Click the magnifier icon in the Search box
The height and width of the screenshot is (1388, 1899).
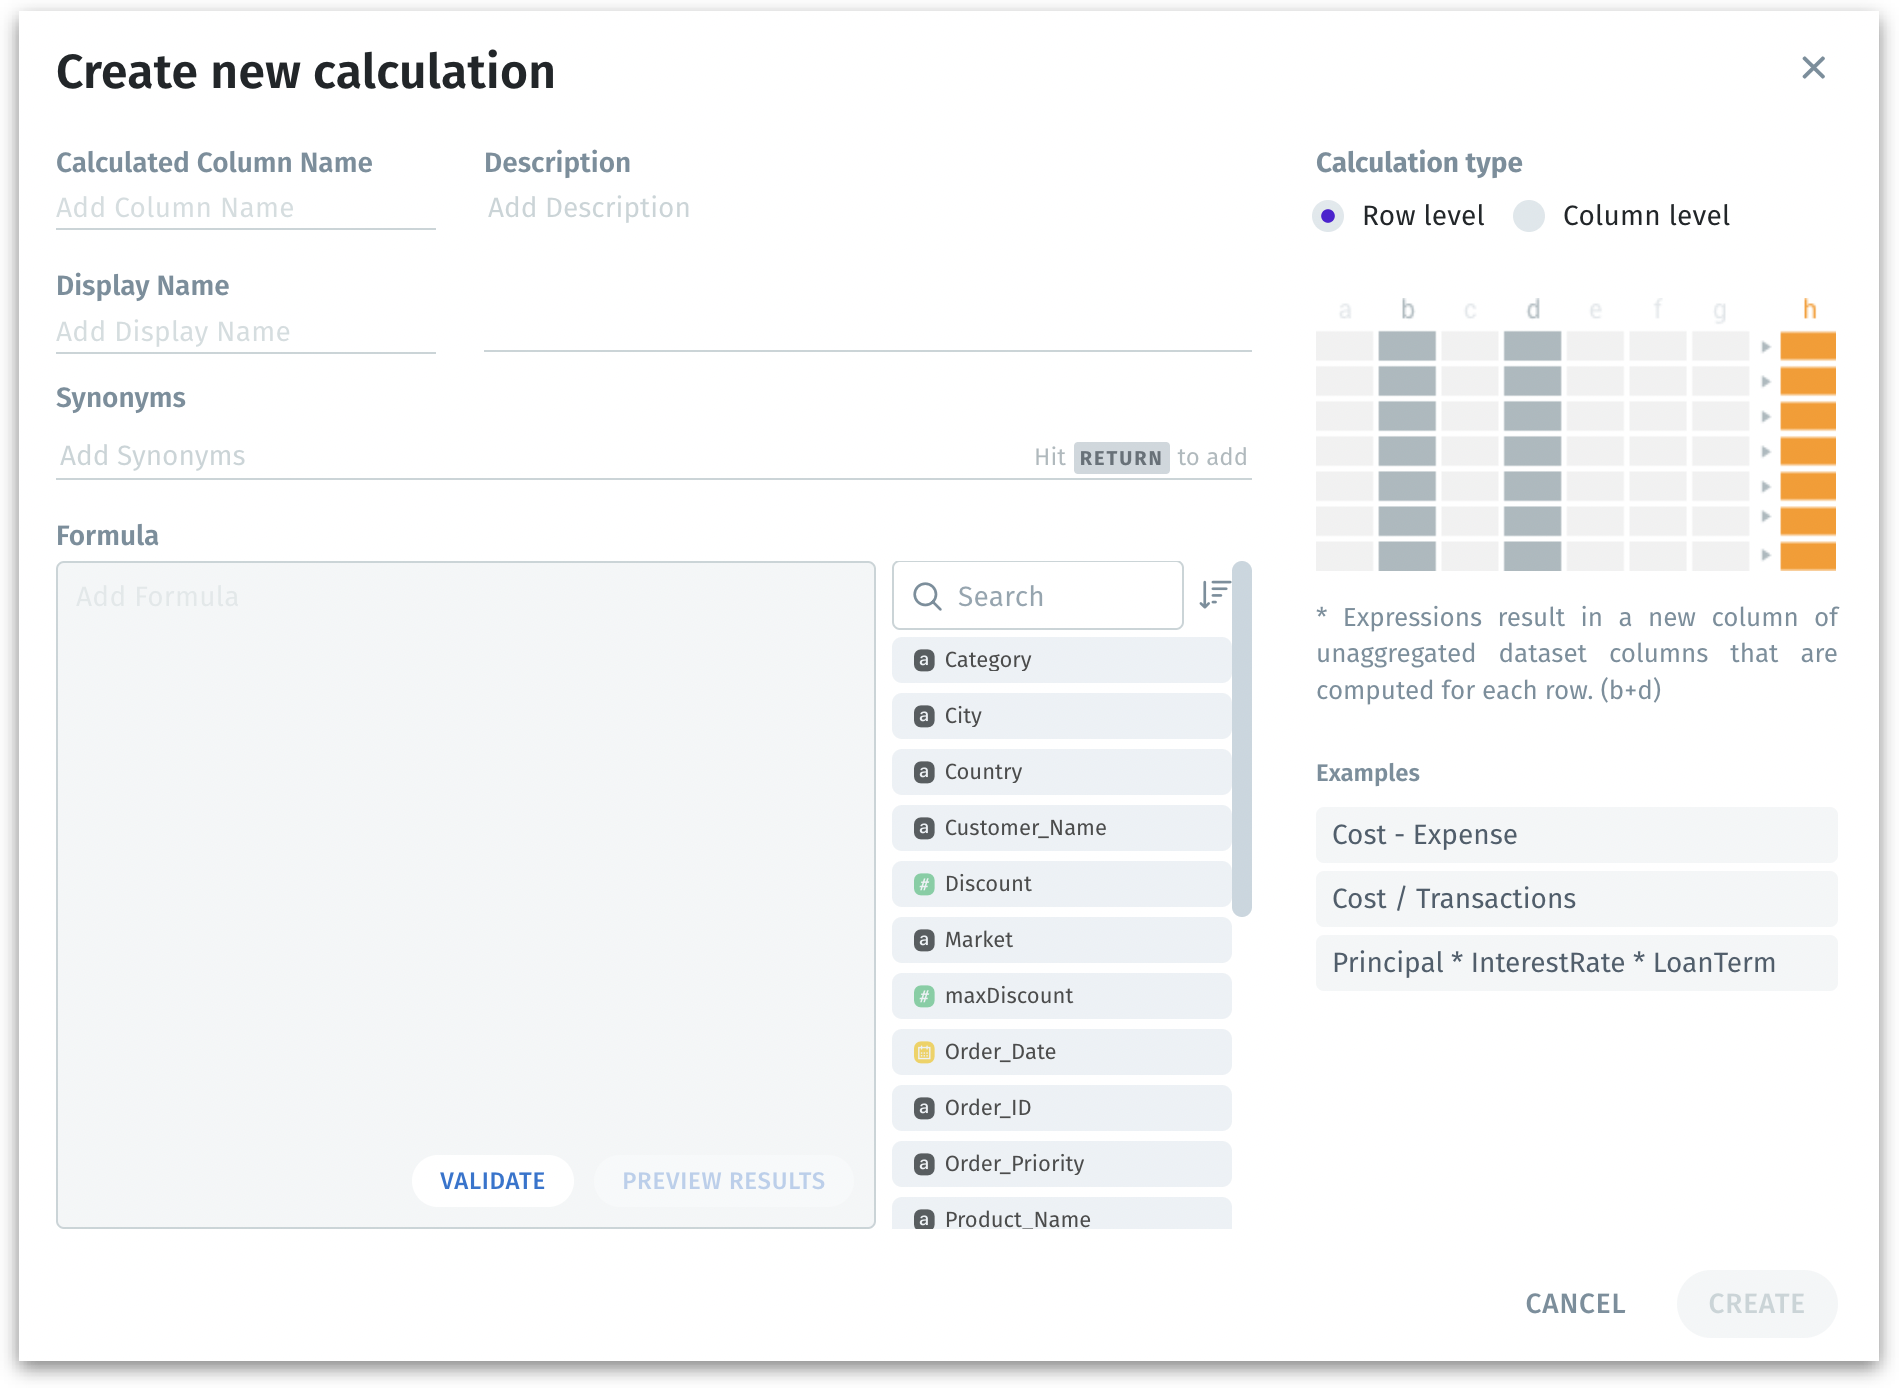click(x=927, y=597)
